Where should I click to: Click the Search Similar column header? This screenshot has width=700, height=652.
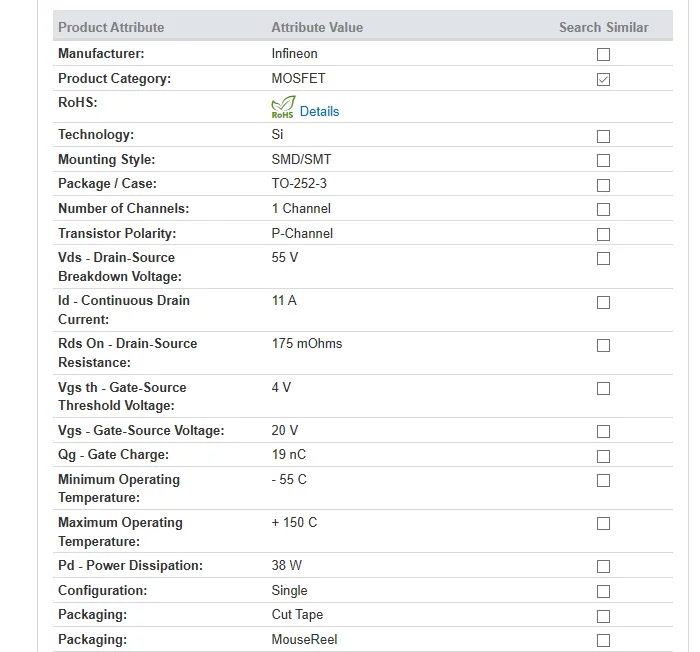pos(604,27)
